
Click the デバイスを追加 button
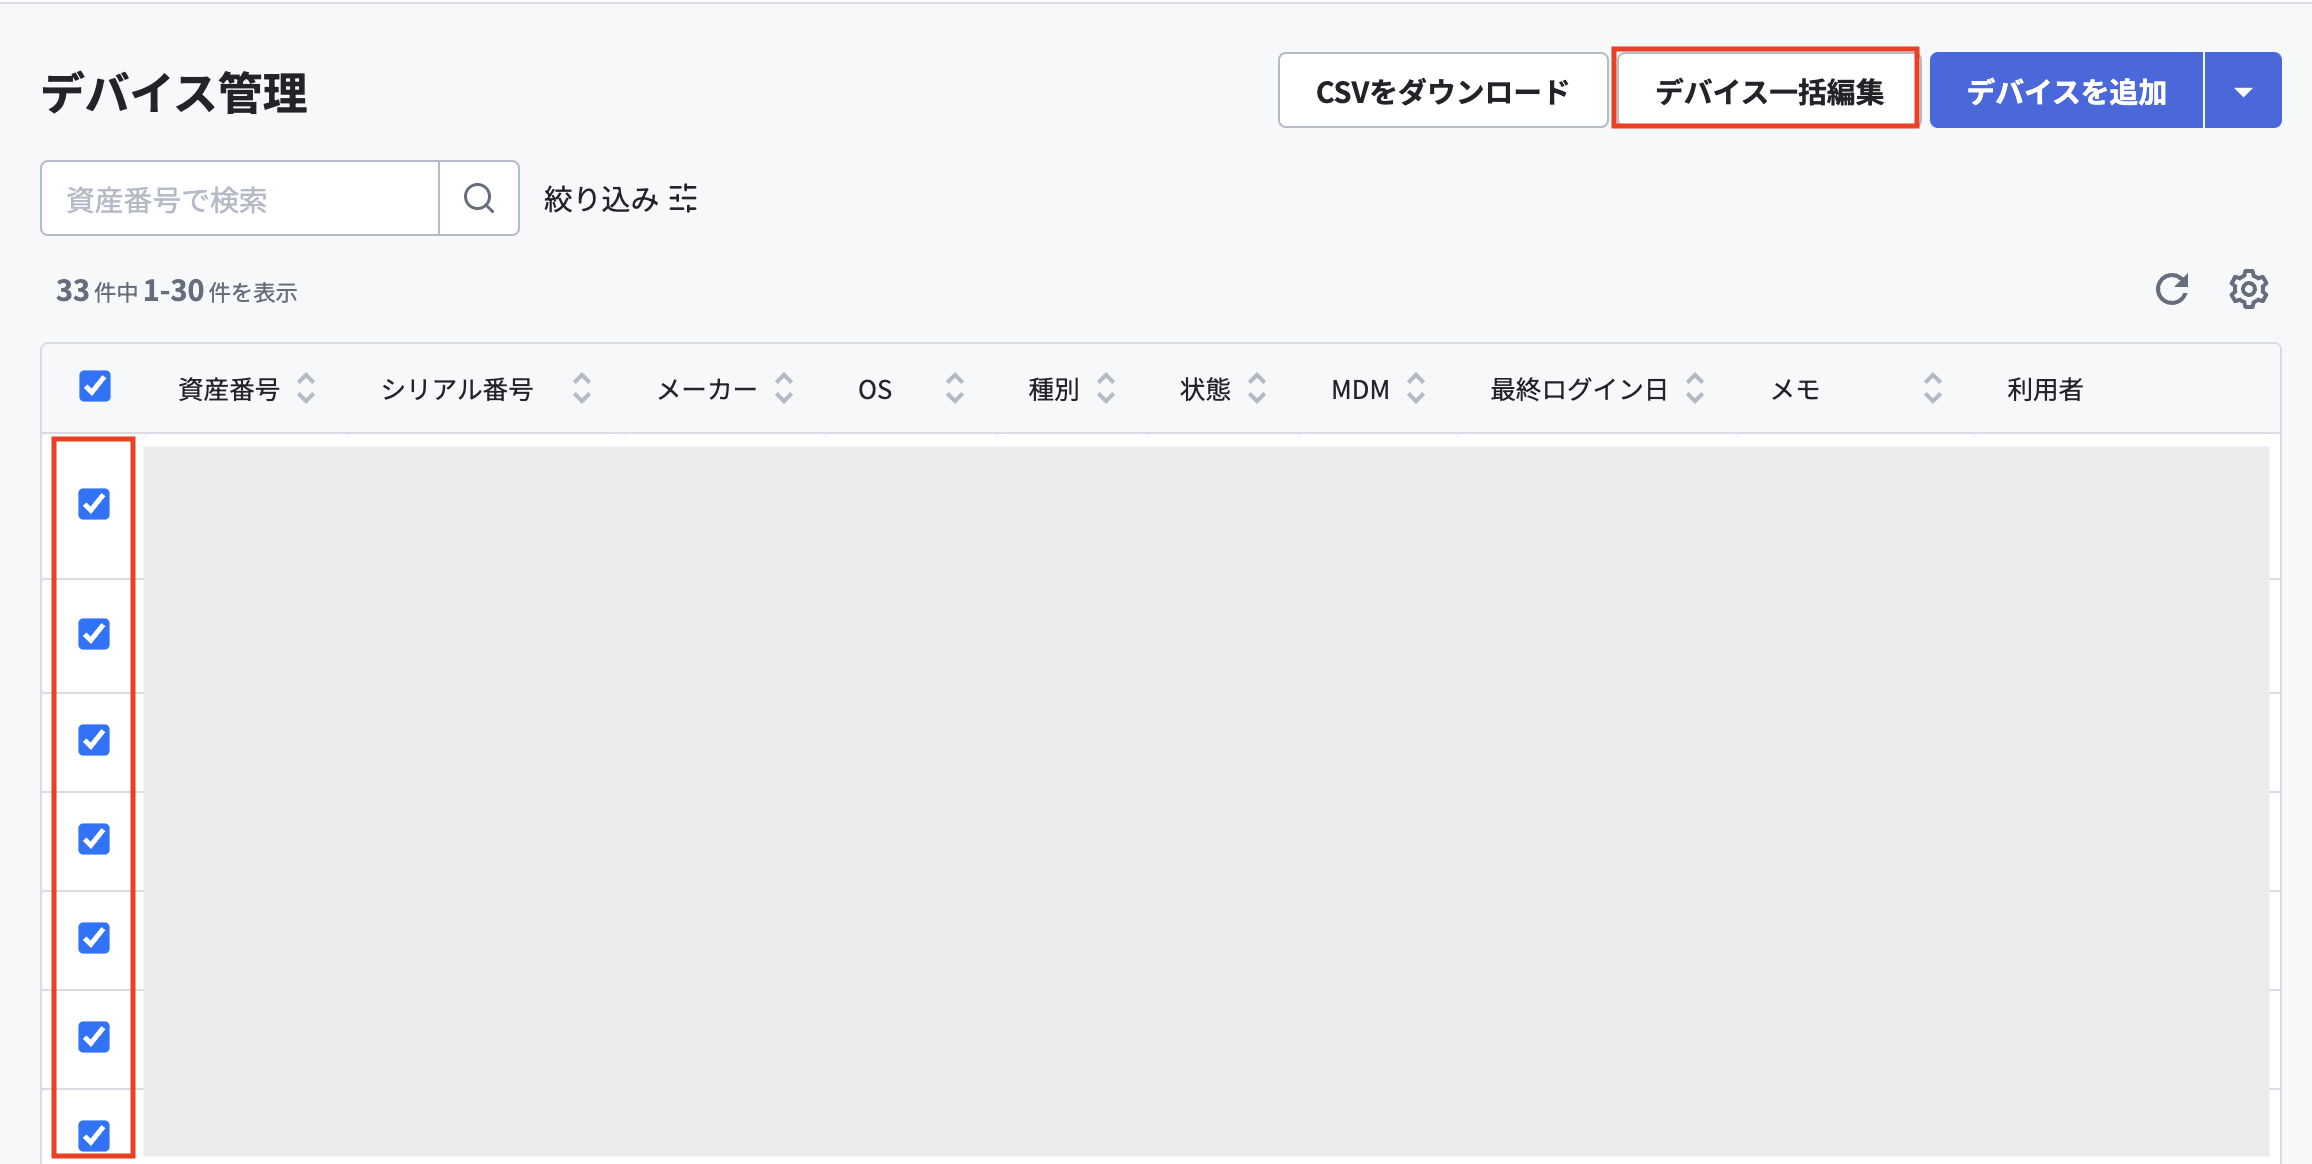pyautogui.click(x=2066, y=91)
